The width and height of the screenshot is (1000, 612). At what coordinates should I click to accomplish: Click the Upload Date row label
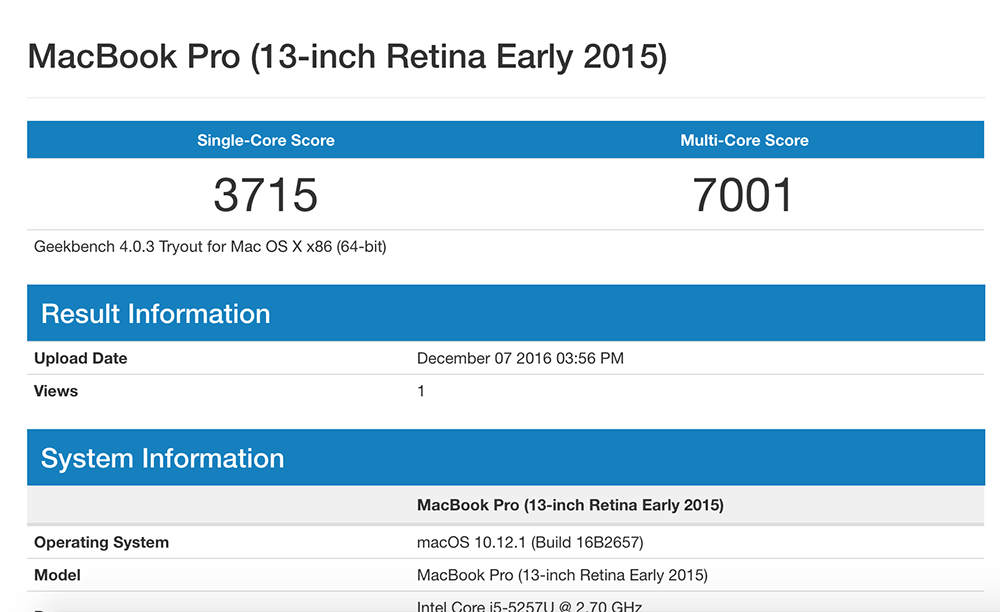(81, 358)
